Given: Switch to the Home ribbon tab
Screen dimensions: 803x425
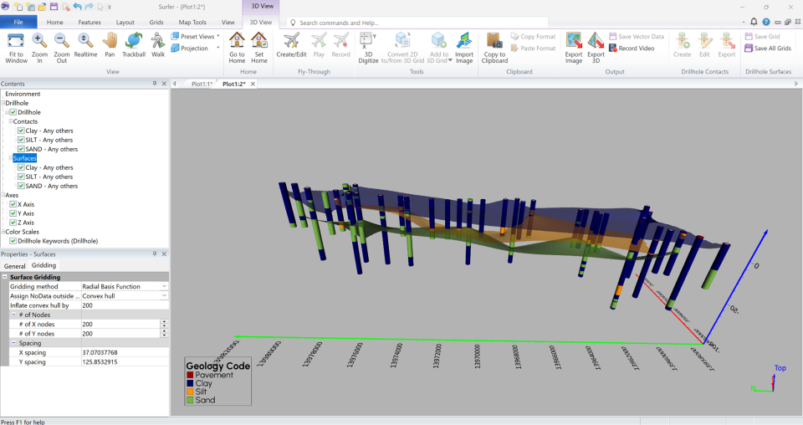Looking at the screenshot, I should (55, 22).
